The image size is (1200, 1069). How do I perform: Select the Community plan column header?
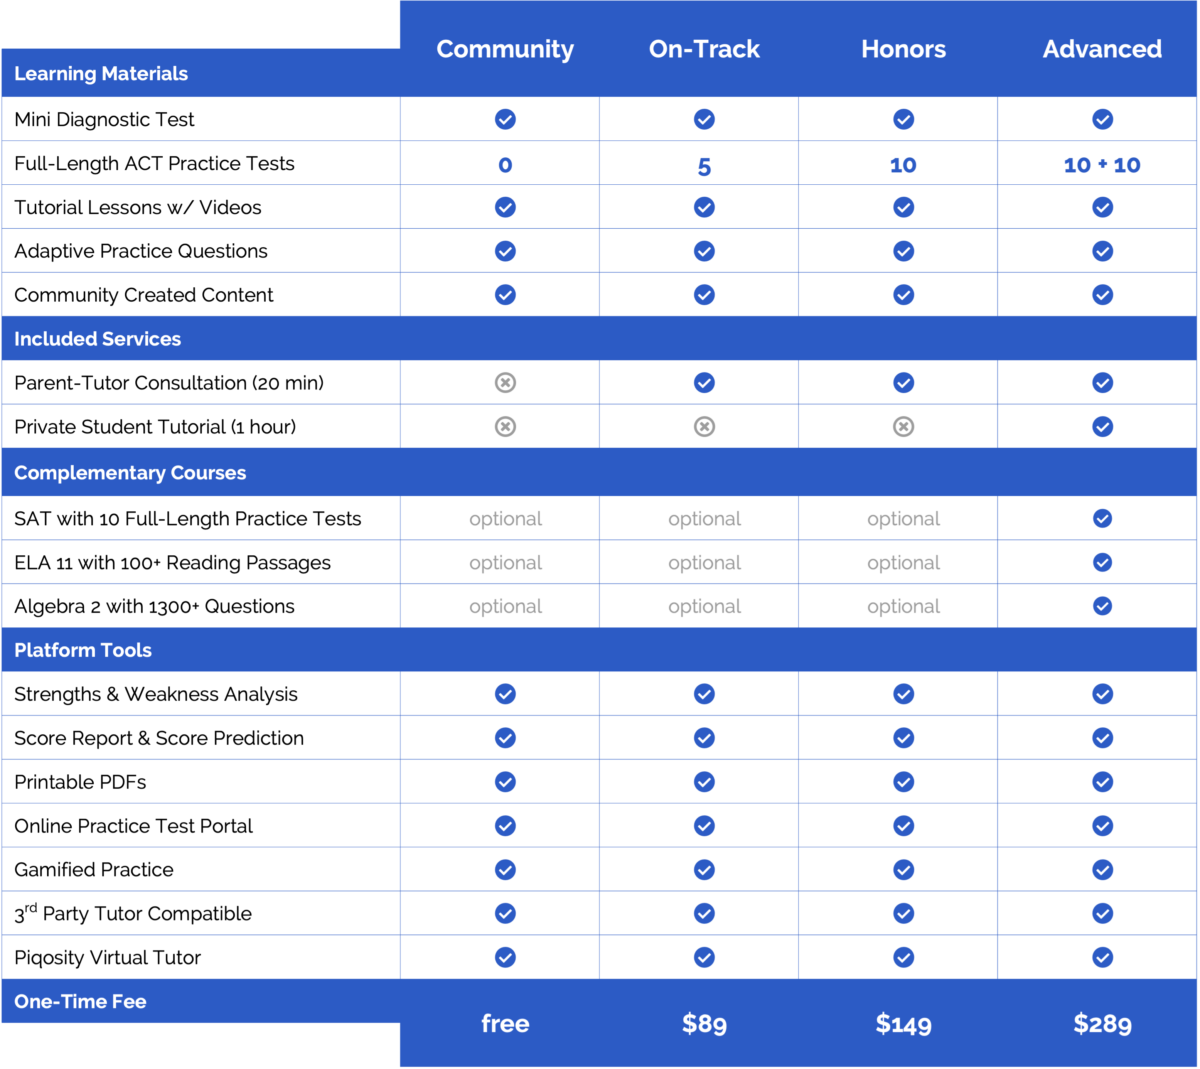[x=505, y=49]
